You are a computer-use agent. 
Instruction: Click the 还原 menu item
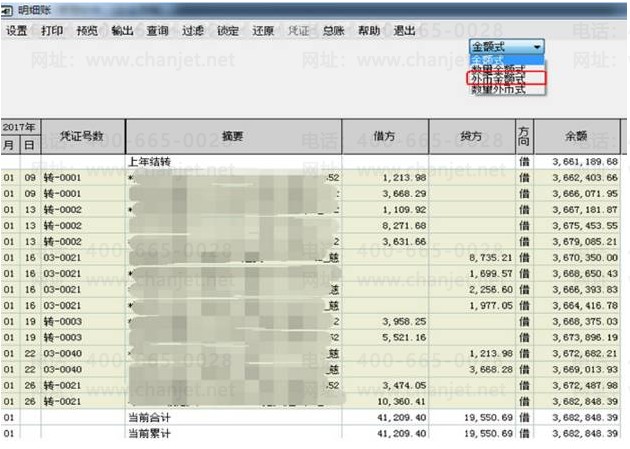263,31
